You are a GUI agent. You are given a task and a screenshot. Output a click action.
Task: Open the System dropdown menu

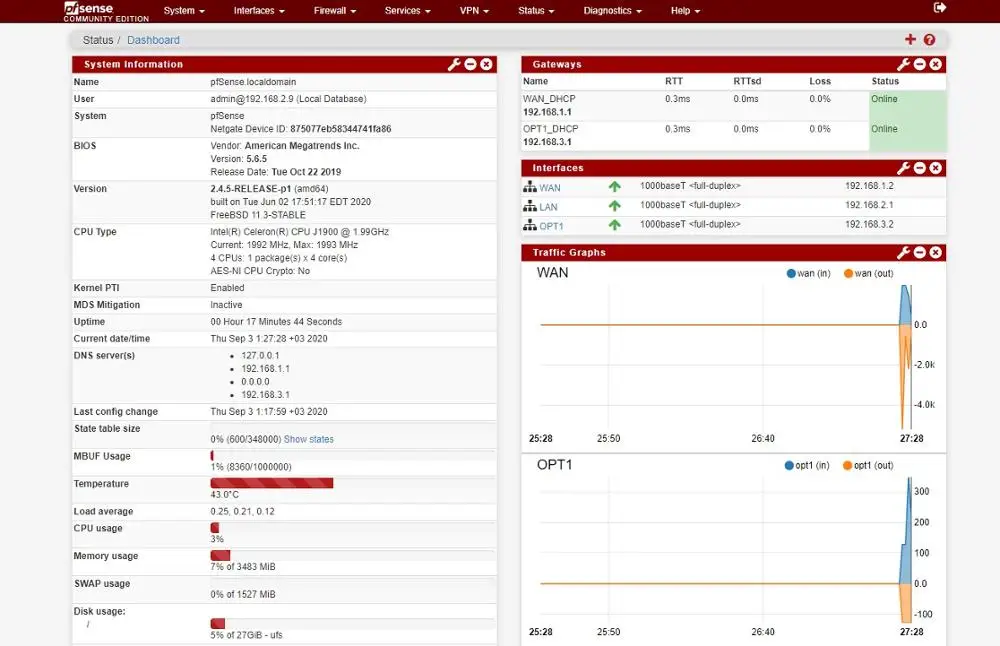point(184,11)
